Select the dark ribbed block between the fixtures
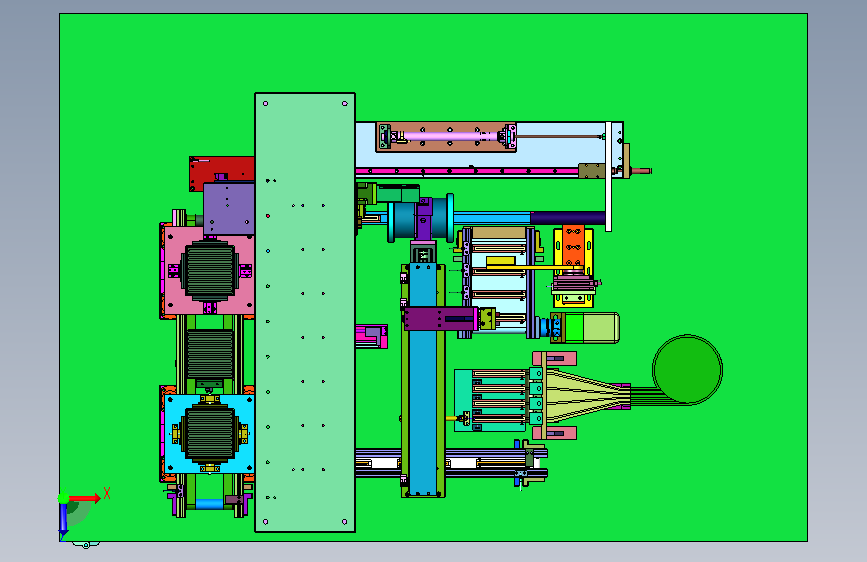 tap(210, 354)
